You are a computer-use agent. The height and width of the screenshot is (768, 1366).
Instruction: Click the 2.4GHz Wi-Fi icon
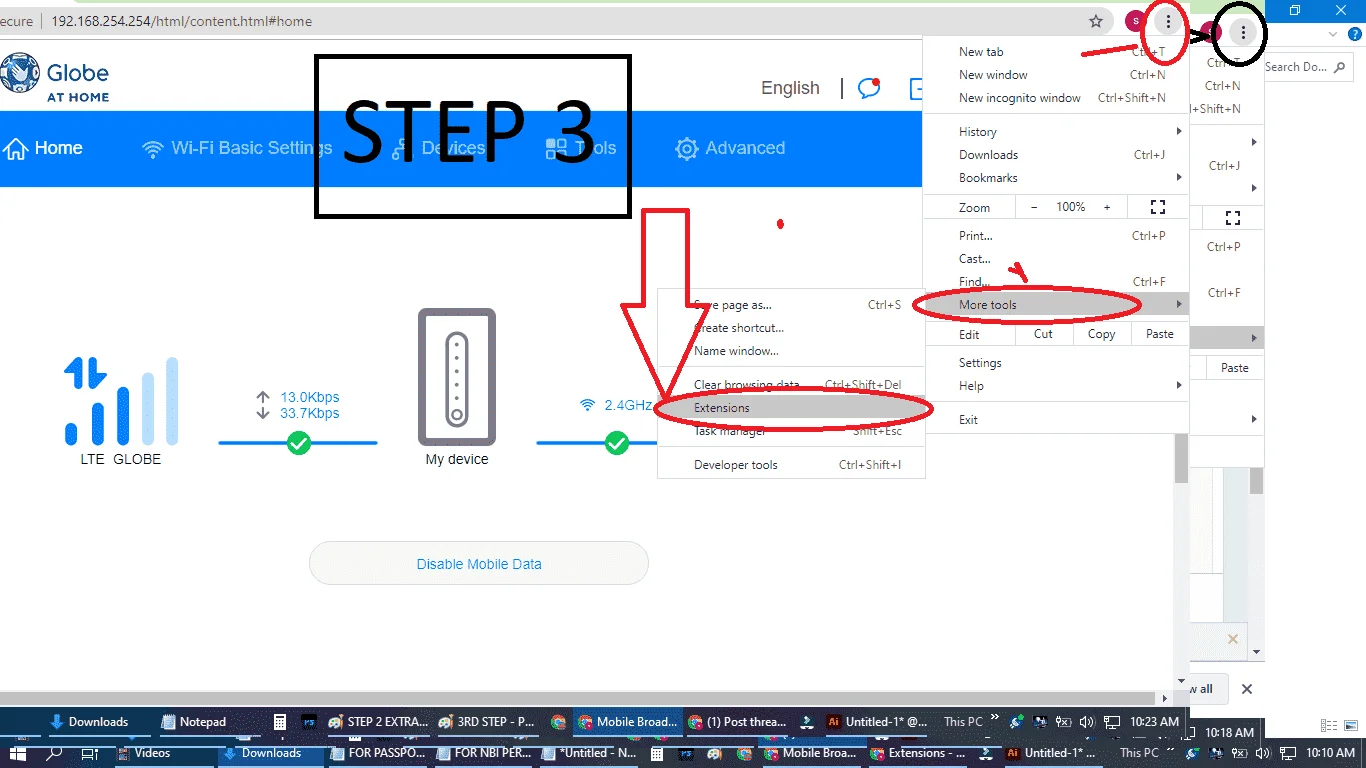(588, 405)
